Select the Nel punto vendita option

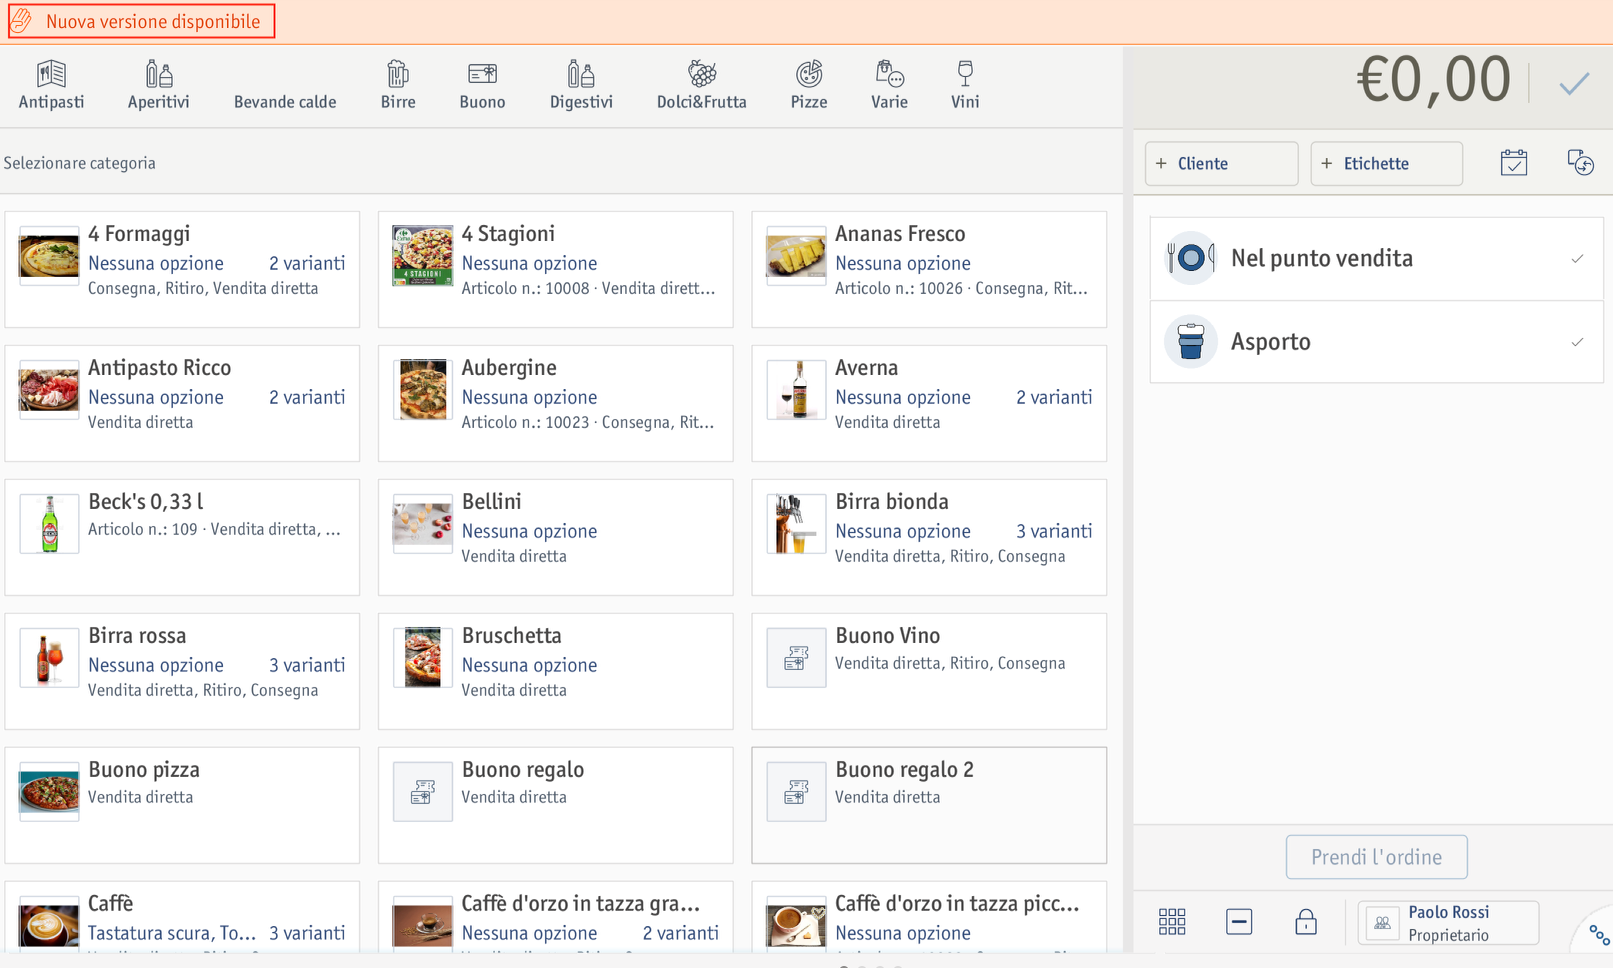[x=1376, y=258]
